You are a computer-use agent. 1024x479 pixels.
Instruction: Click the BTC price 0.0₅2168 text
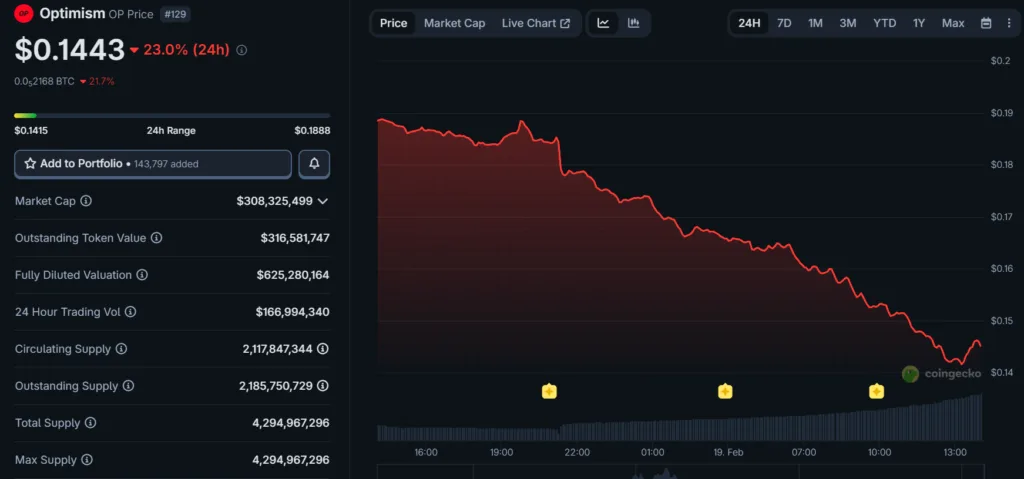pos(44,82)
